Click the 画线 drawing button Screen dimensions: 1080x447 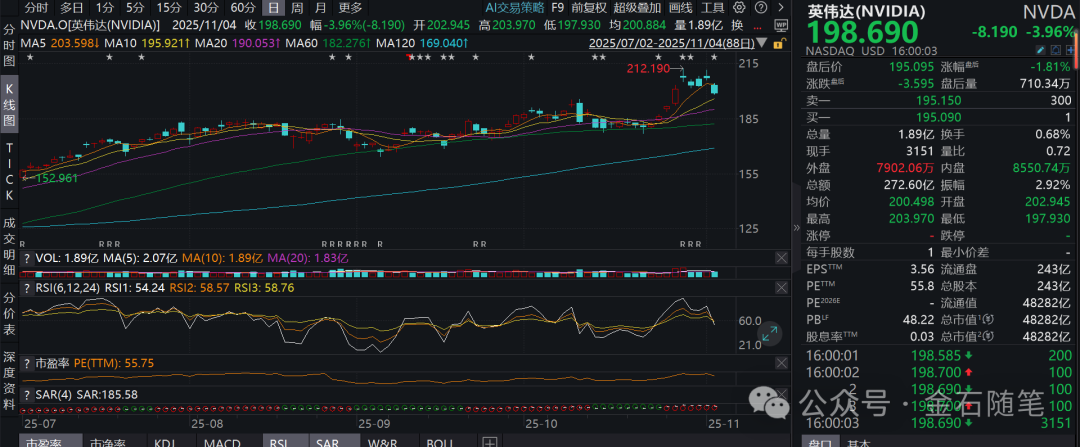coord(680,7)
